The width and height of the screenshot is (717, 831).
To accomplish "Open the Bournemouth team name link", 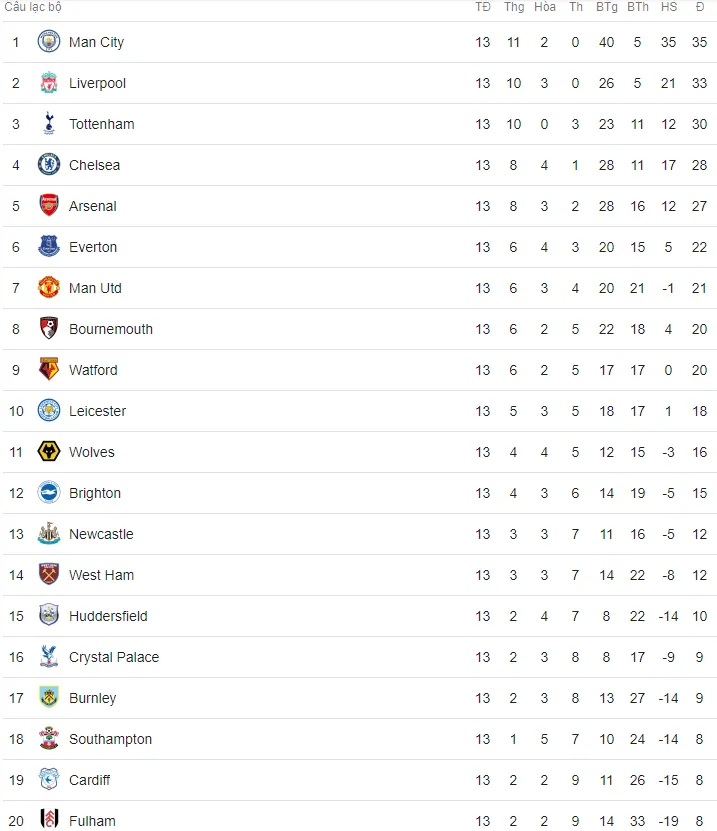I will (111, 329).
